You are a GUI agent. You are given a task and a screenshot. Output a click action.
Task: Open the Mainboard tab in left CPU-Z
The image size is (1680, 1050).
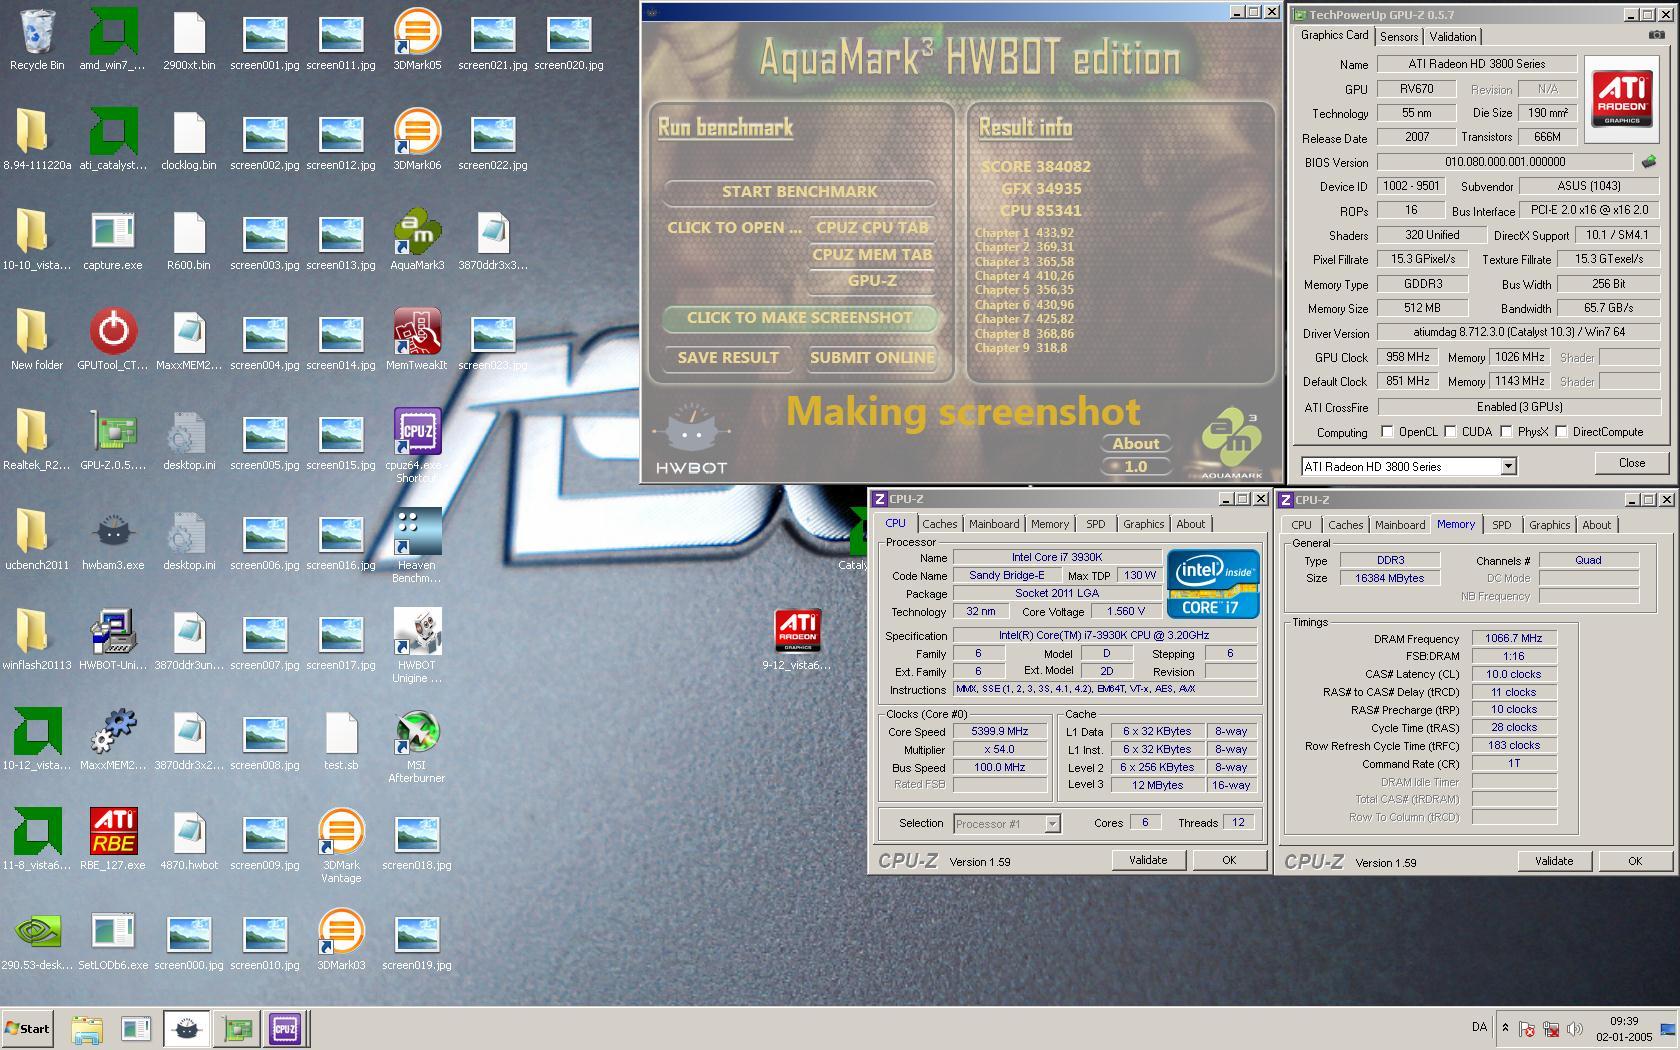[x=994, y=524]
